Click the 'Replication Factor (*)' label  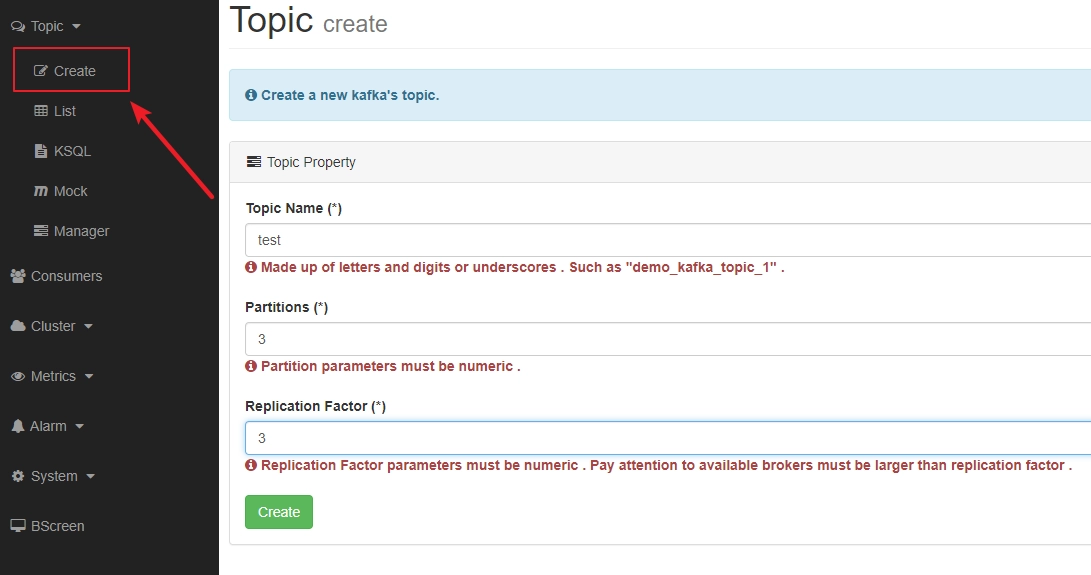315,406
